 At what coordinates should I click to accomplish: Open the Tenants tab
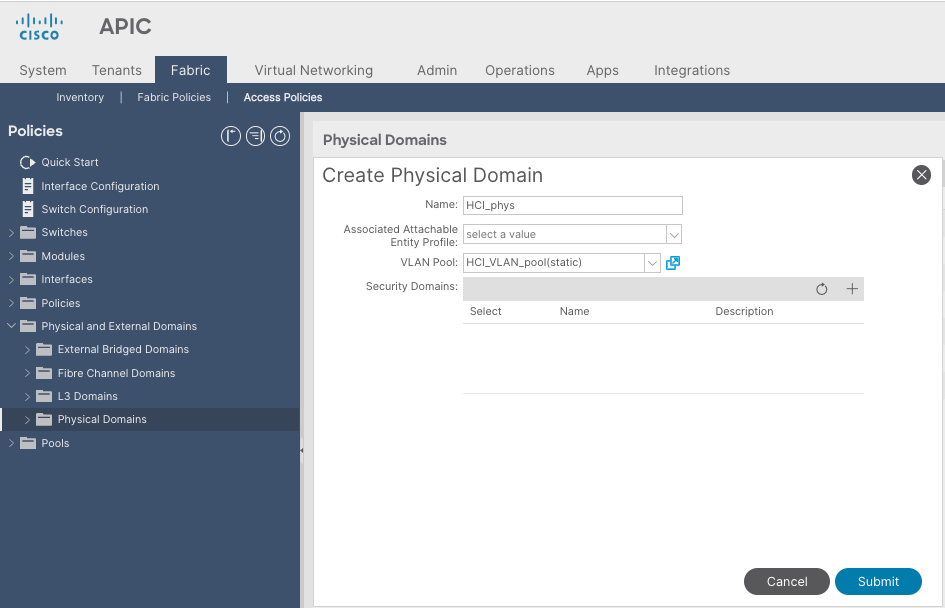[116, 71]
